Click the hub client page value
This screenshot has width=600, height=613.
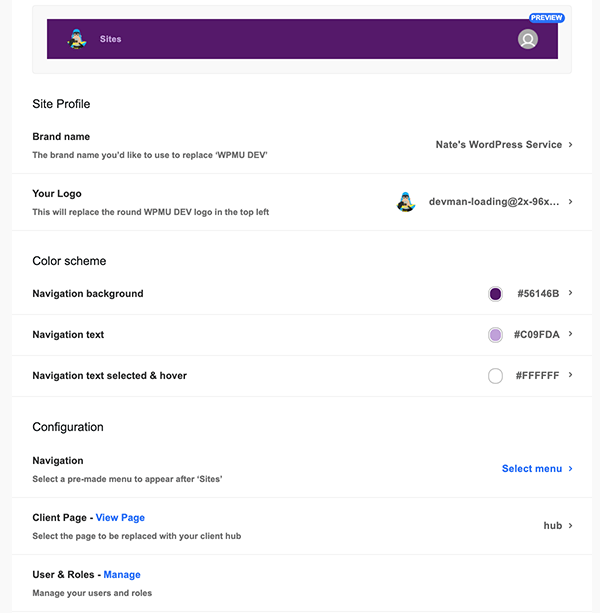pyautogui.click(x=553, y=526)
